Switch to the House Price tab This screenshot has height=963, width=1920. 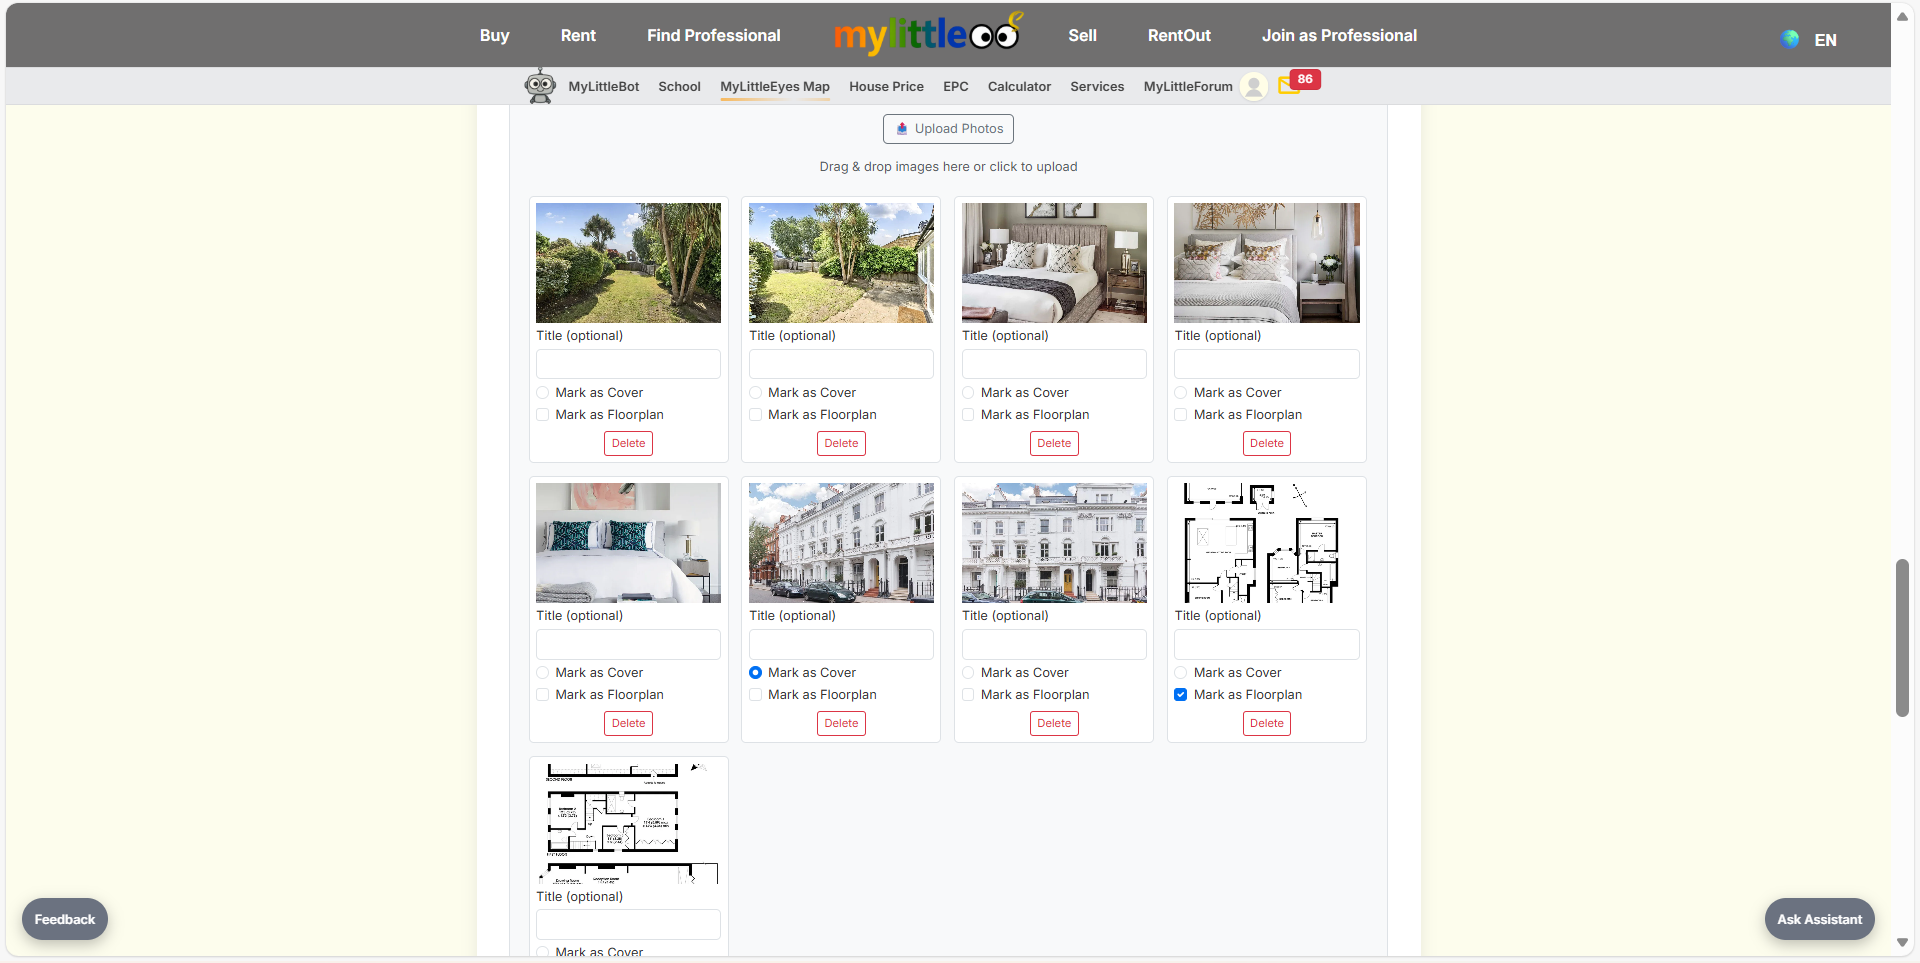click(885, 87)
